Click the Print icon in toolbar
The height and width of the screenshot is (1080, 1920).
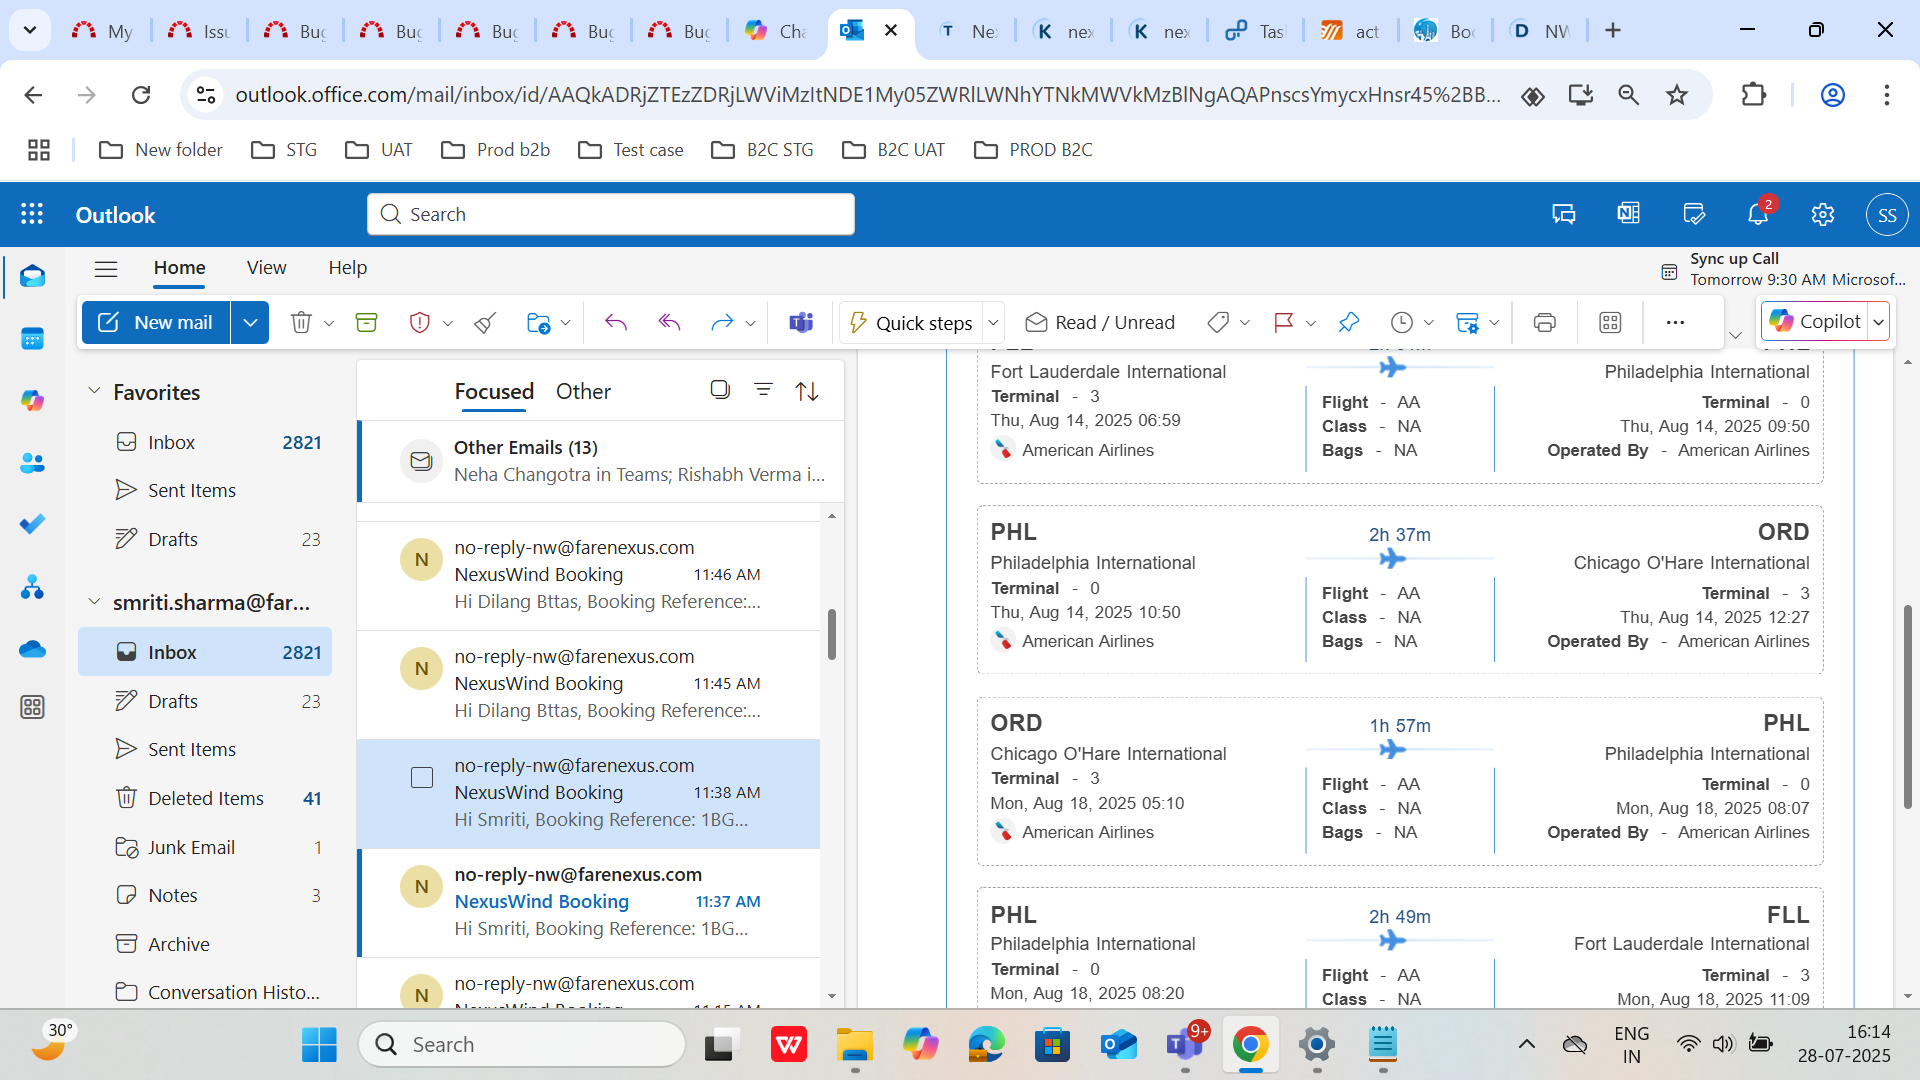[x=1545, y=322]
